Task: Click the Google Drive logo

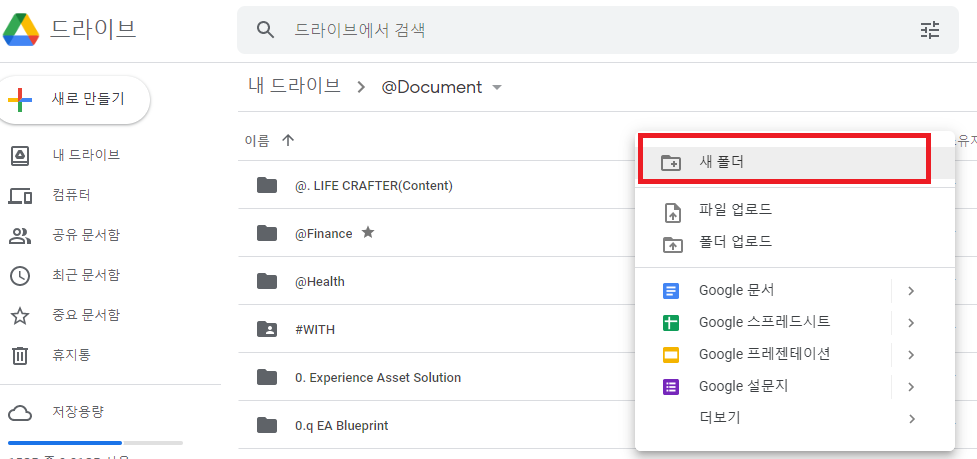Action: click(22, 29)
